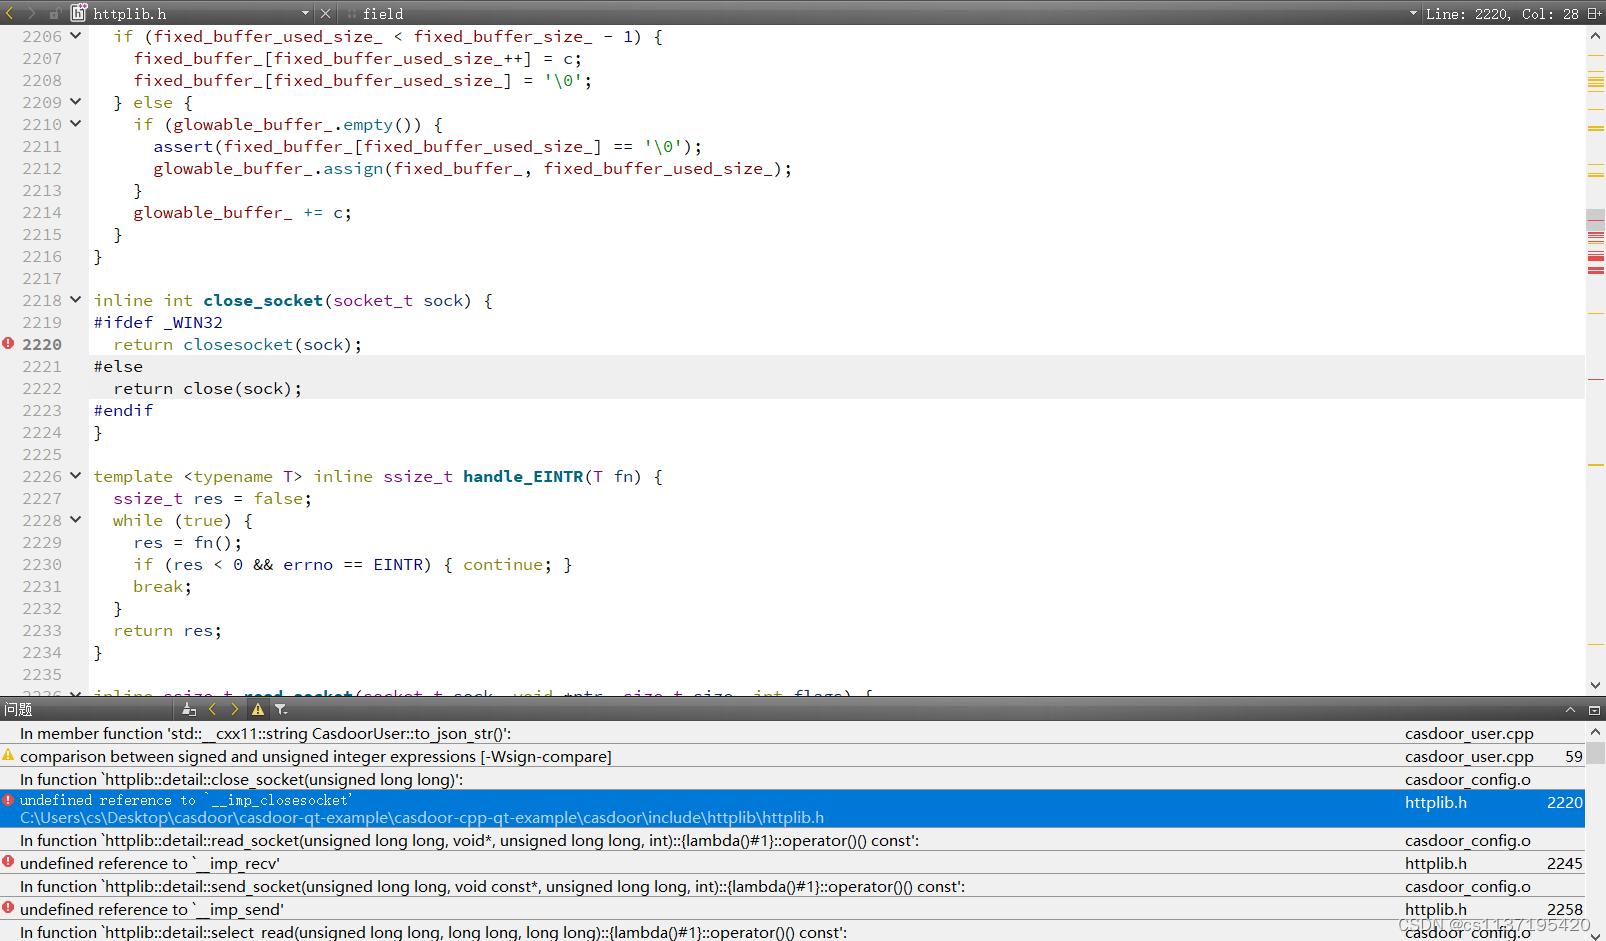1606x941 pixels.
Task: Collapse the else block at line 2209
Action: coord(76,102)
